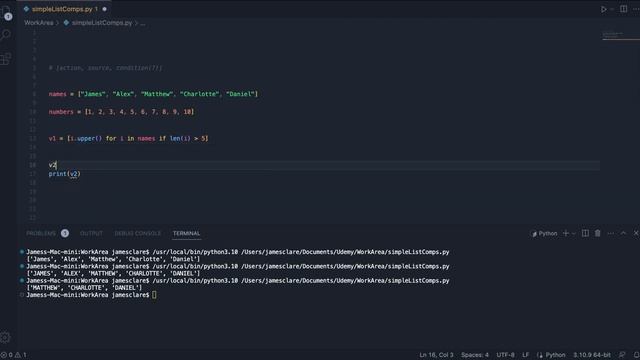This screenshot has height=360, width=640.
Task: Run the Python file with play icon
Action: point(603,9)
